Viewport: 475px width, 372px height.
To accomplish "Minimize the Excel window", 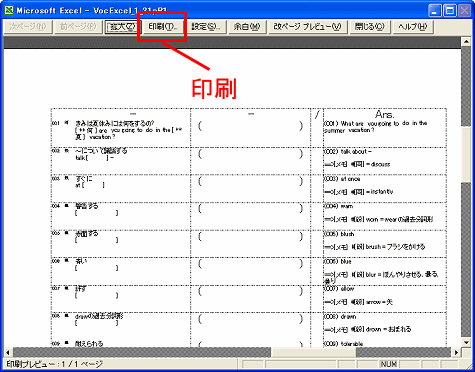I will click(435, 11).
